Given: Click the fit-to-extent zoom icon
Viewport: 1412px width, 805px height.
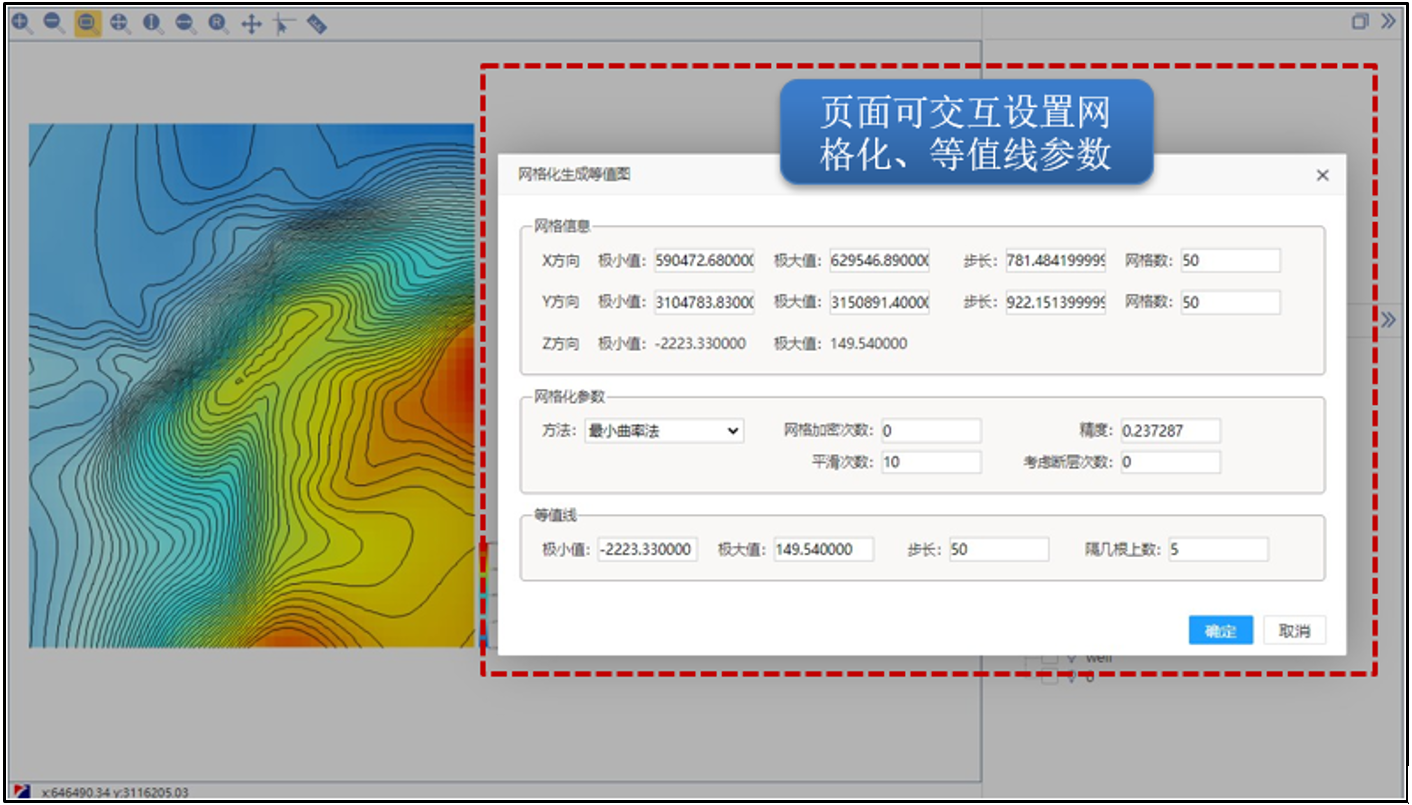Looking at the screenshot, I should (x=118, y=21).
